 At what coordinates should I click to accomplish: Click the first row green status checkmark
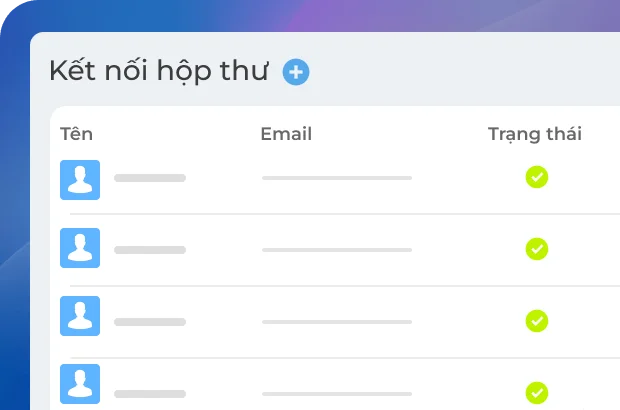[x=537, y=177]
